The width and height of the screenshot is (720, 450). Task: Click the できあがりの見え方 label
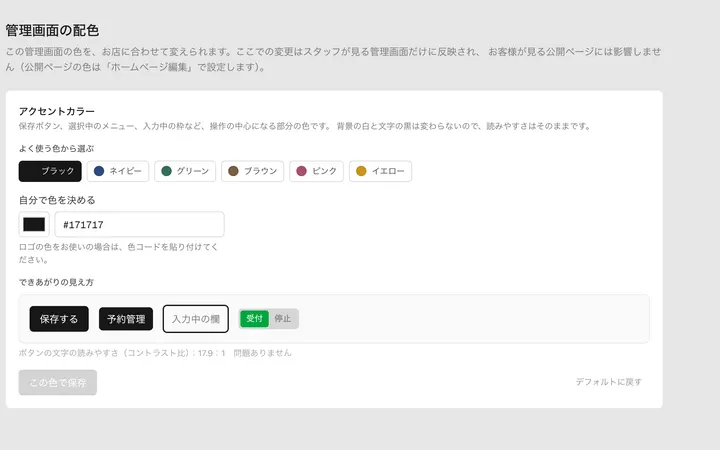pyautogui.click(x=56, y=282)
